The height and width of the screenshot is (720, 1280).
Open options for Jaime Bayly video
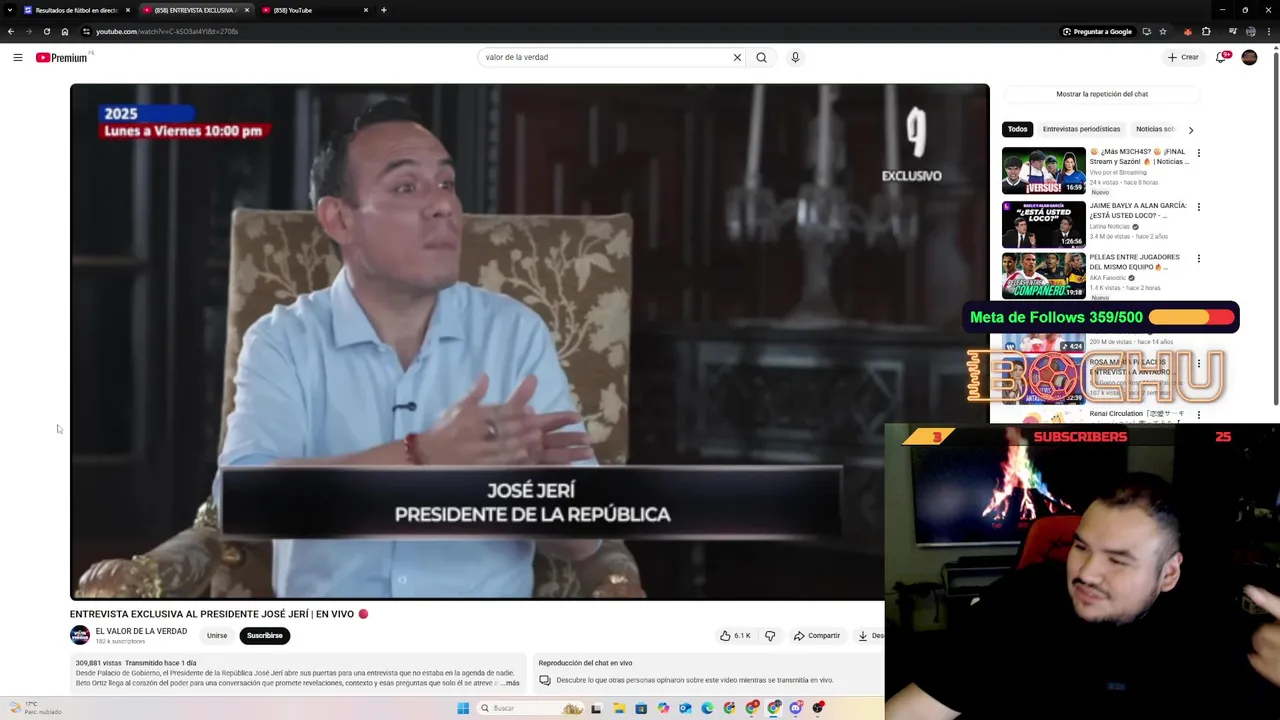tap(1199, 207)
